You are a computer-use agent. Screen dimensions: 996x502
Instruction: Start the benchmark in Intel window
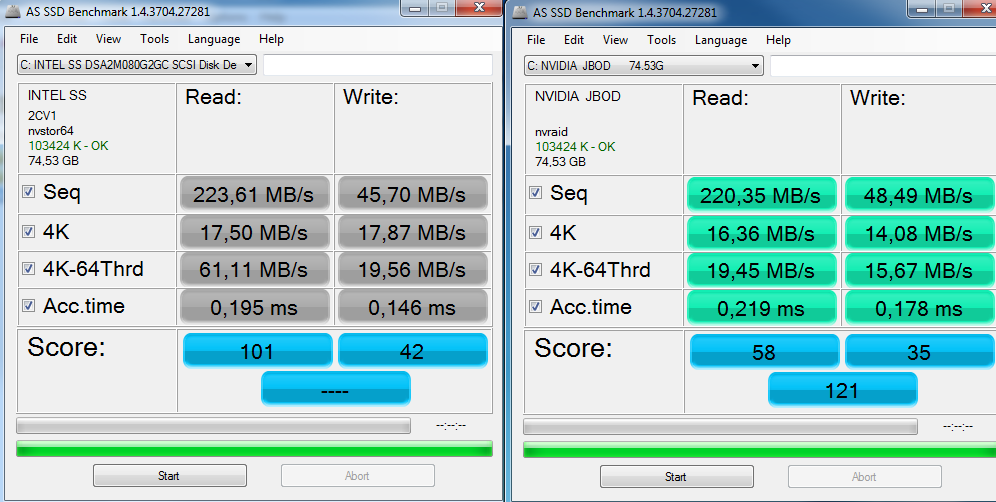pyautogui.click(x=170, y=475)
